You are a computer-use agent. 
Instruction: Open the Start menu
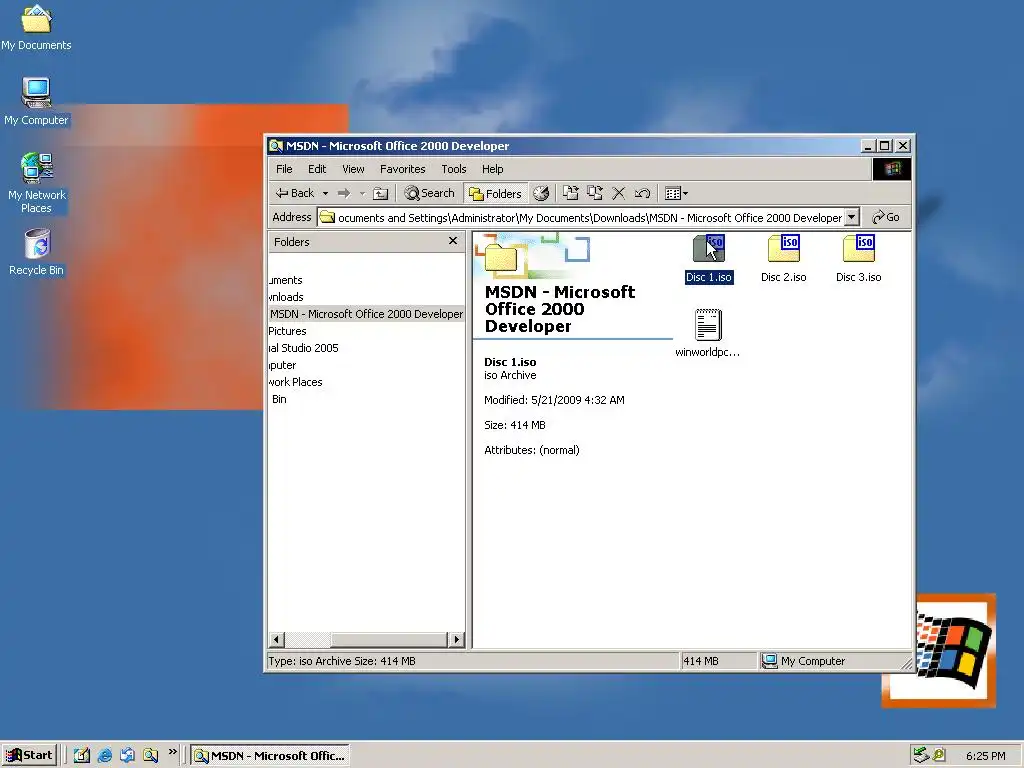pos(29,755)
